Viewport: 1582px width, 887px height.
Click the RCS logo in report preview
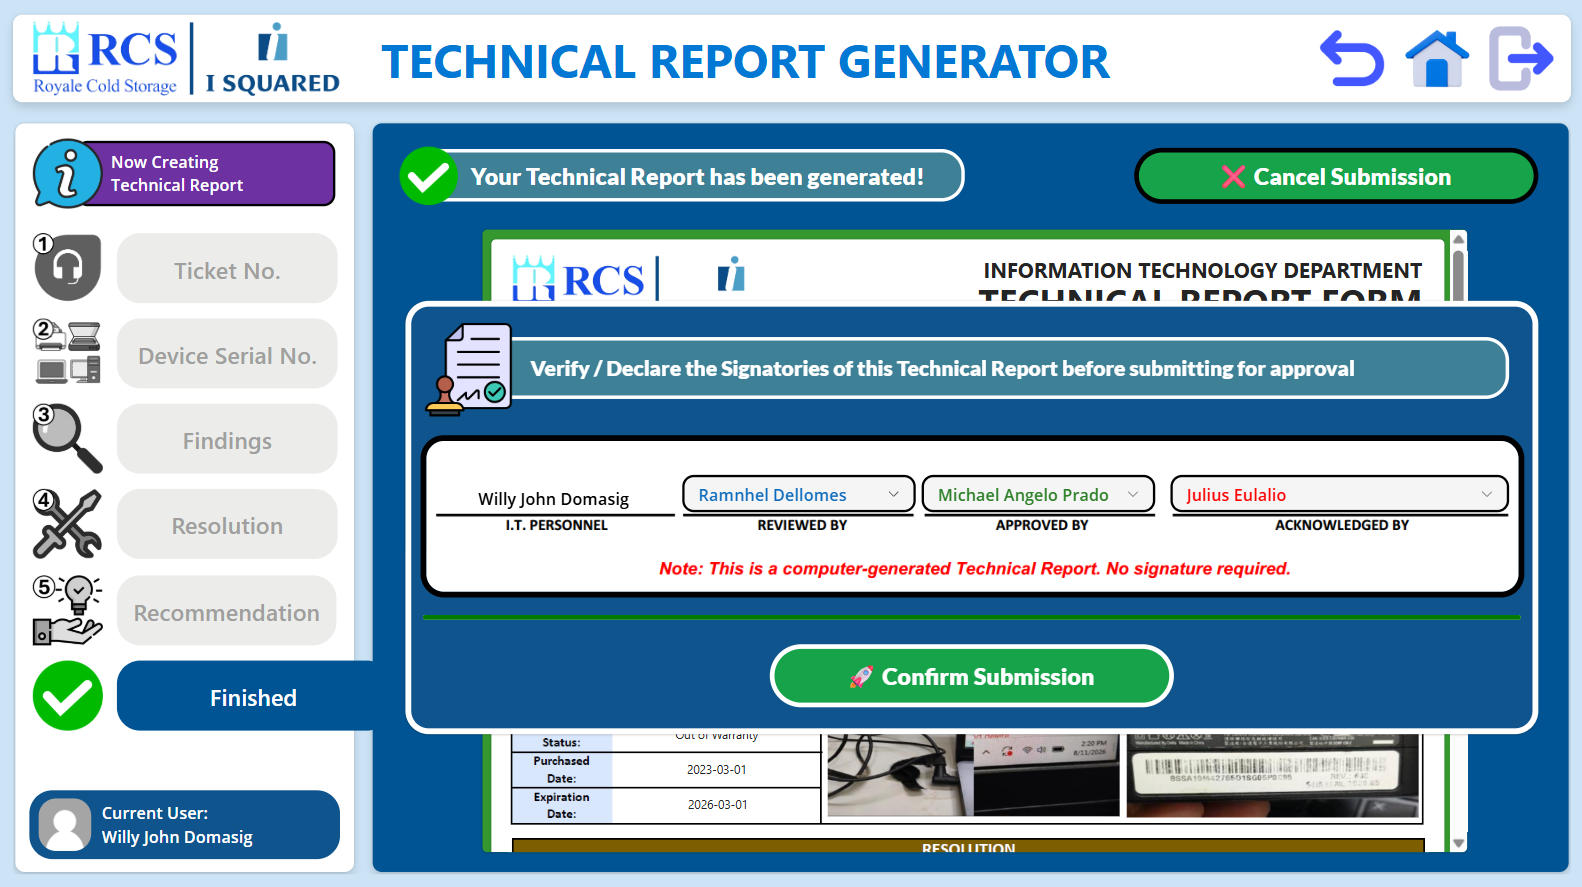click(x=577, y=278)
